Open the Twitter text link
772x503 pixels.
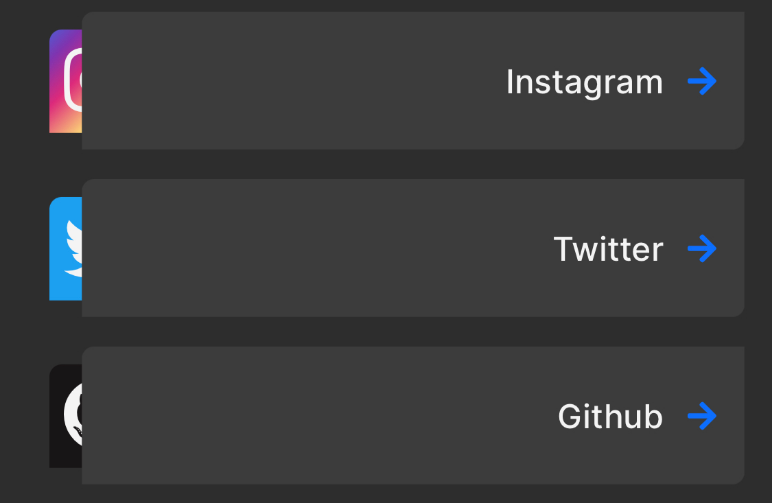pyautogui.click(x=609, y=249)
